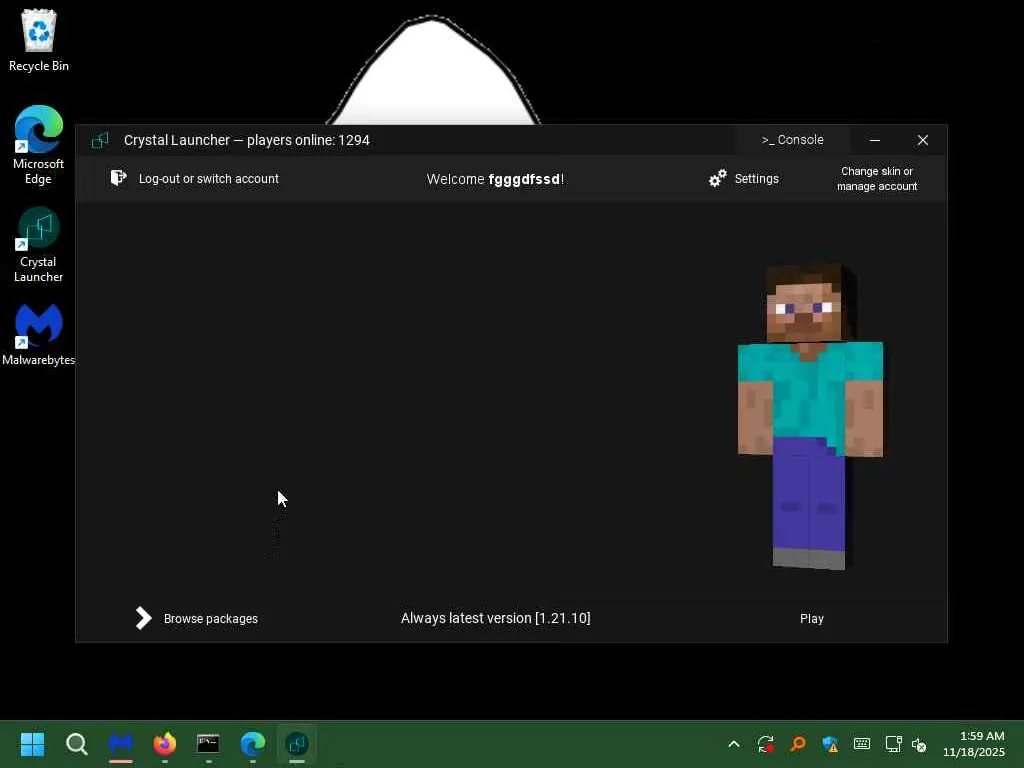Click the sync update tray icon
The image size is (1024, 768).
point(766,744)
